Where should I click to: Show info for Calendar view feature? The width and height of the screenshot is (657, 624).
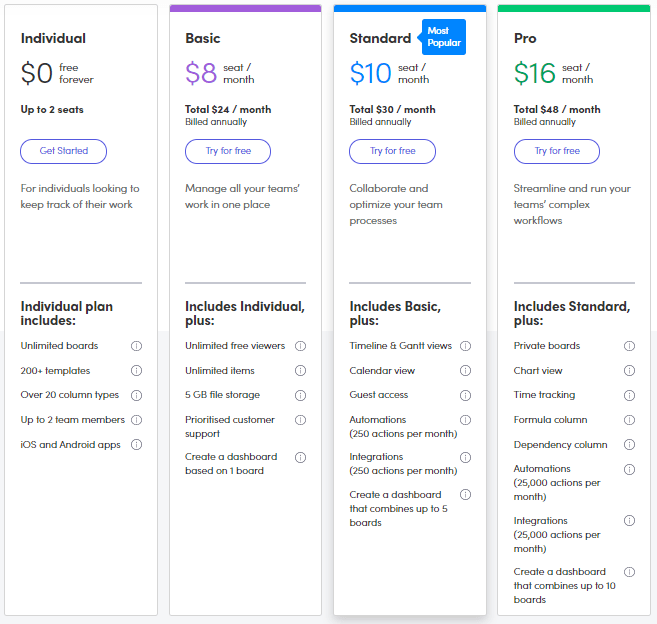click(x=466, y=370)
